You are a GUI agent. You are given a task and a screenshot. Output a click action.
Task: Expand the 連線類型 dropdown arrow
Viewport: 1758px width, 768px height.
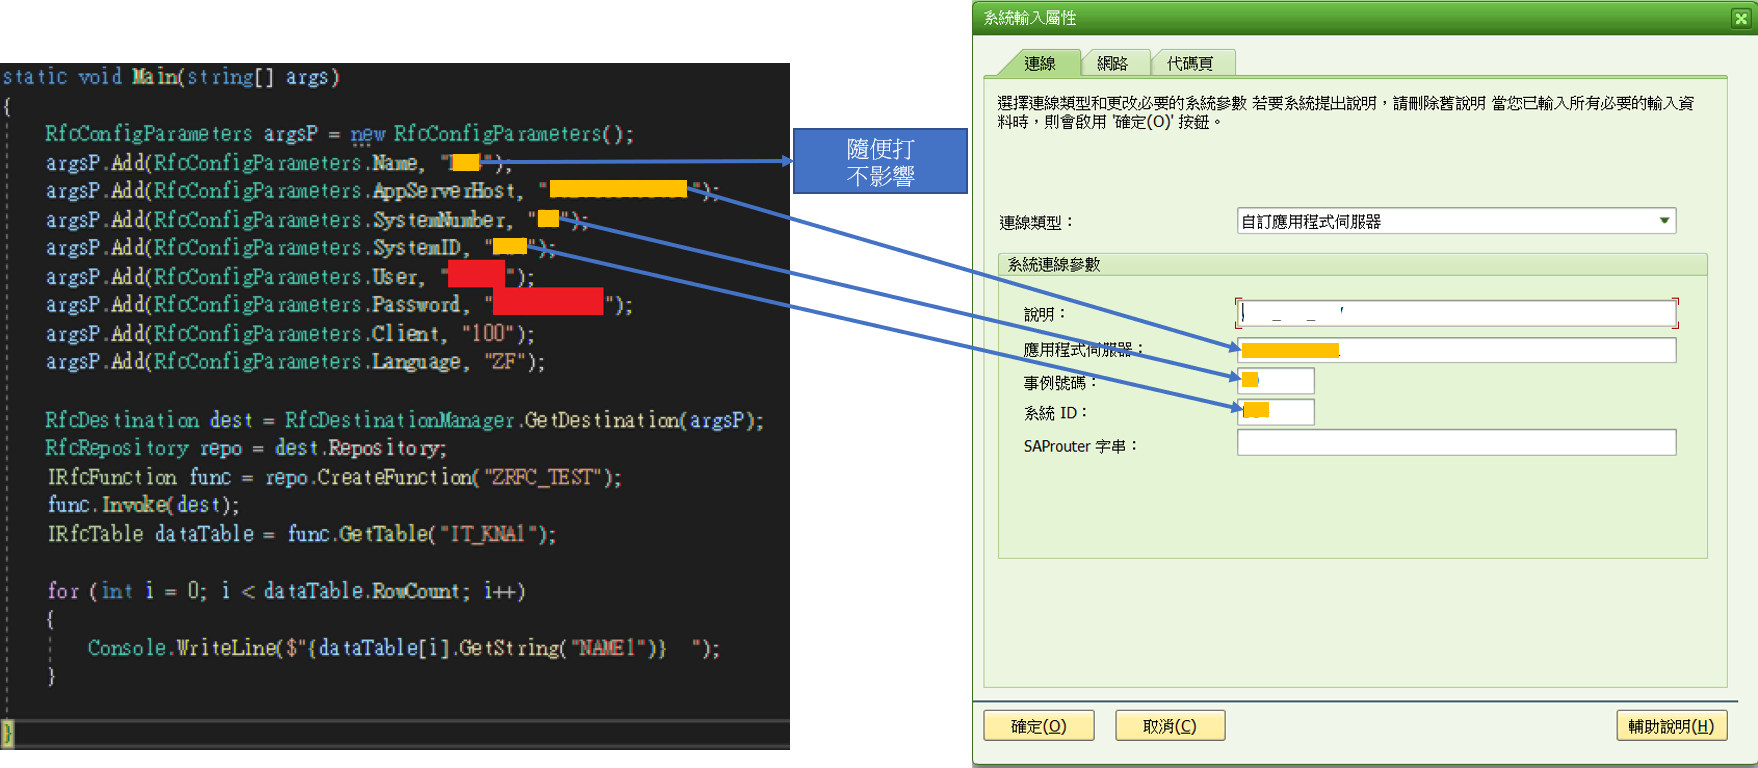[x=1664, y=221]
